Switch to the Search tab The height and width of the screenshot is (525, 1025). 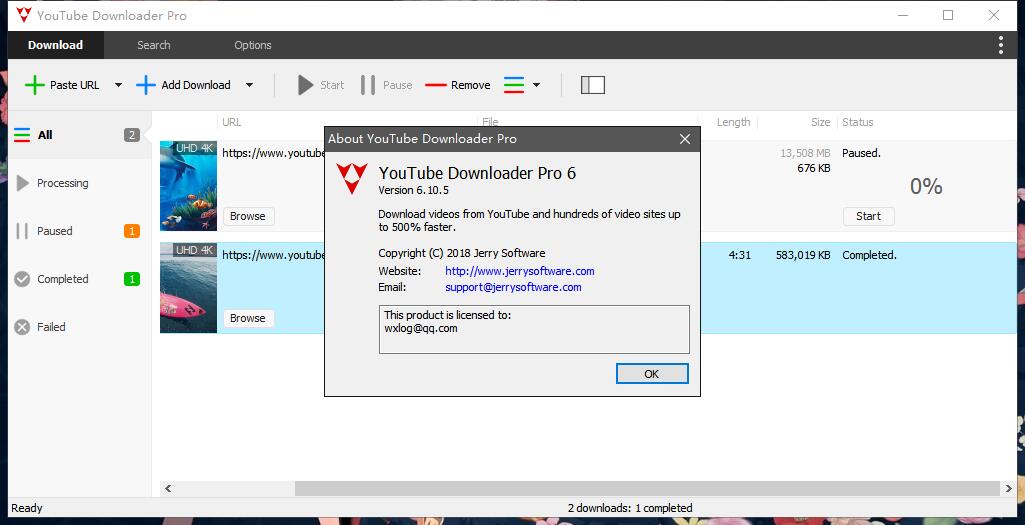click(x=154, y=45)
